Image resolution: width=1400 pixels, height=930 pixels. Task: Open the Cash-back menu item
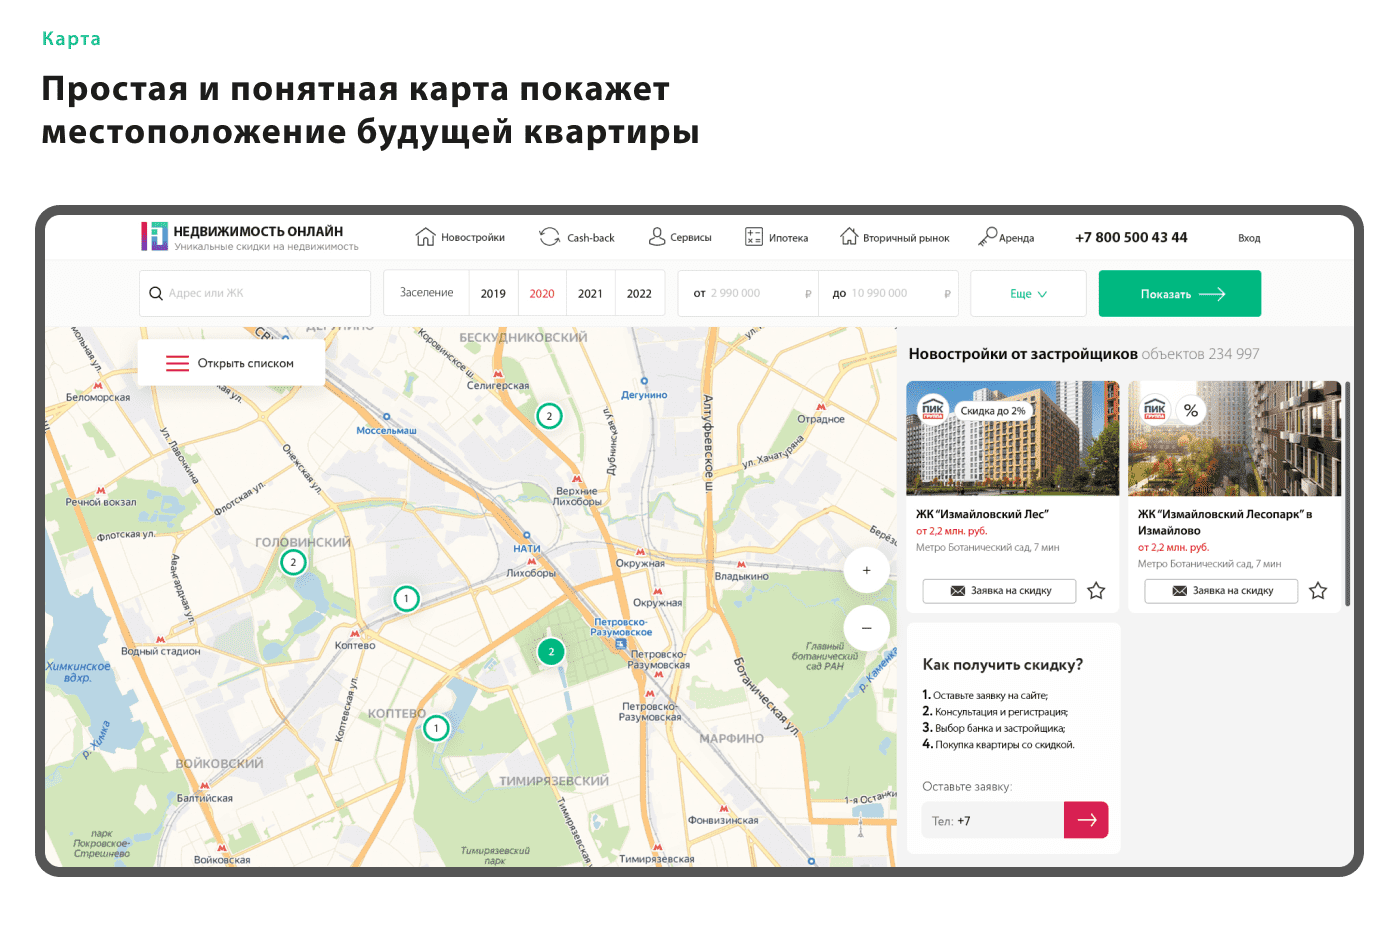578,238
